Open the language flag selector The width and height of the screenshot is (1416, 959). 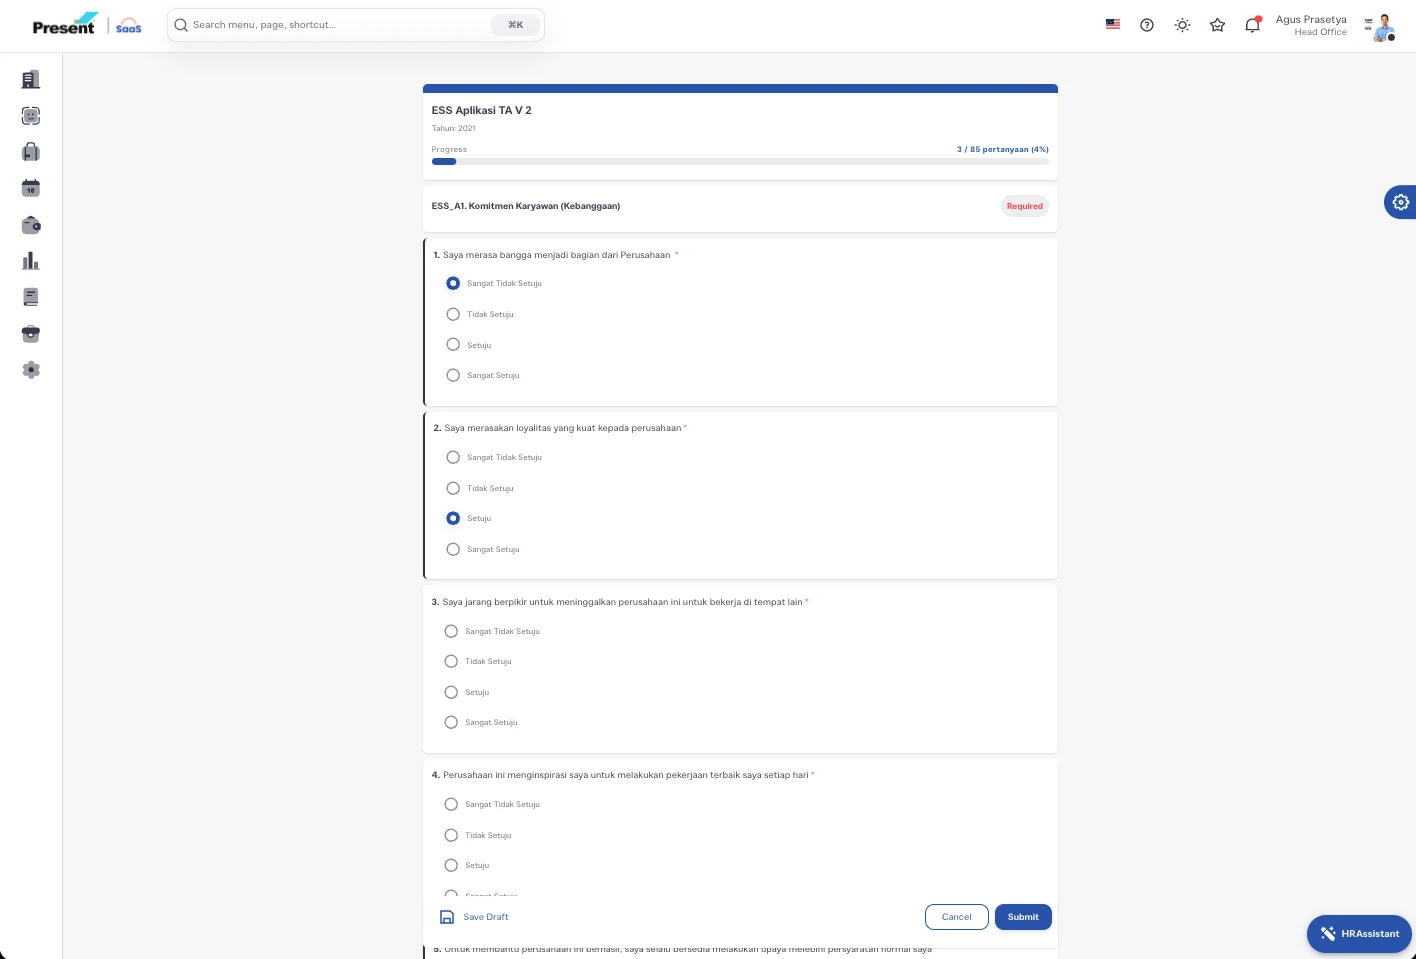1113,24
